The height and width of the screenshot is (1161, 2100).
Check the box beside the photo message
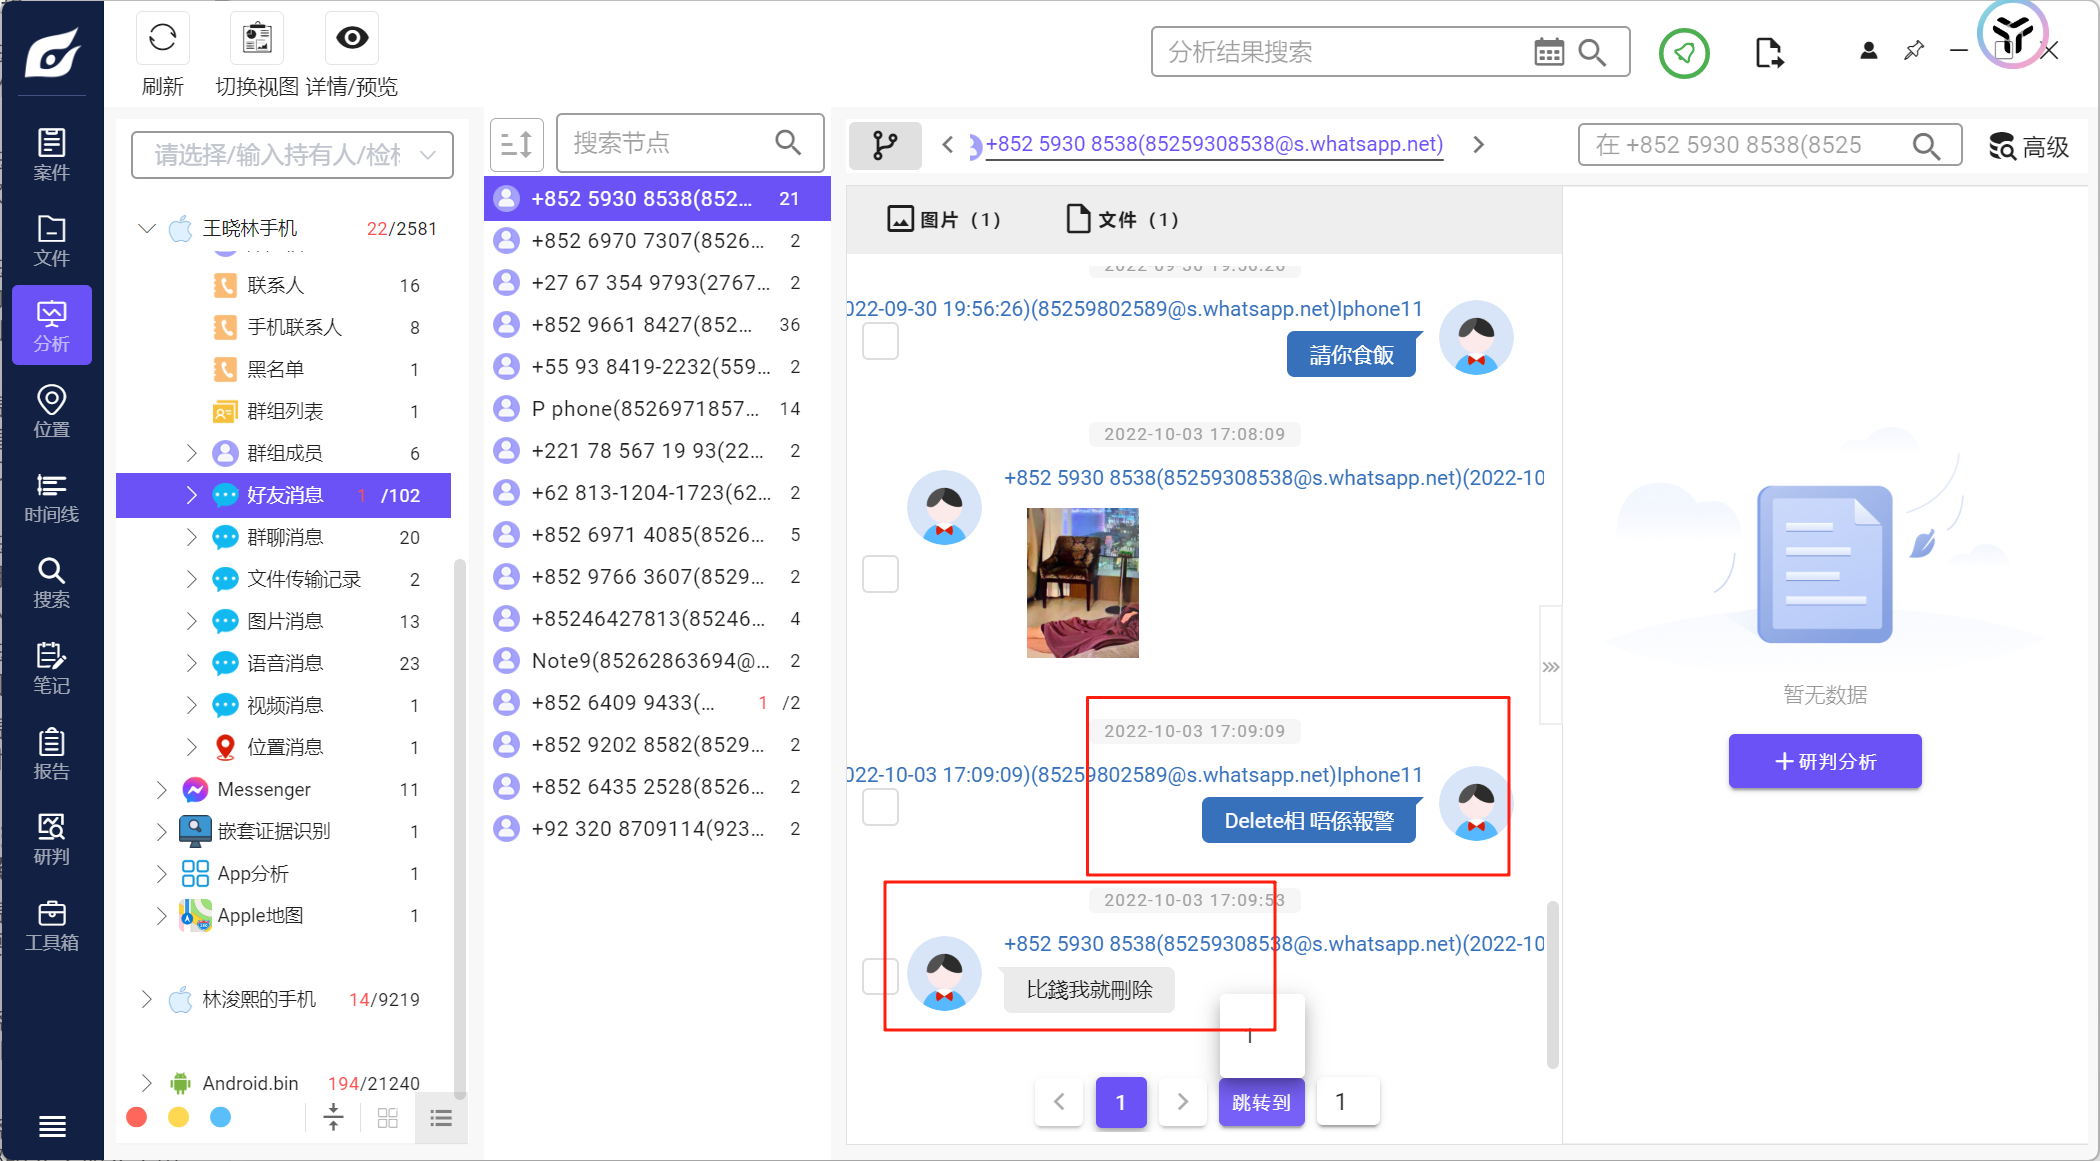pos(880,574)
